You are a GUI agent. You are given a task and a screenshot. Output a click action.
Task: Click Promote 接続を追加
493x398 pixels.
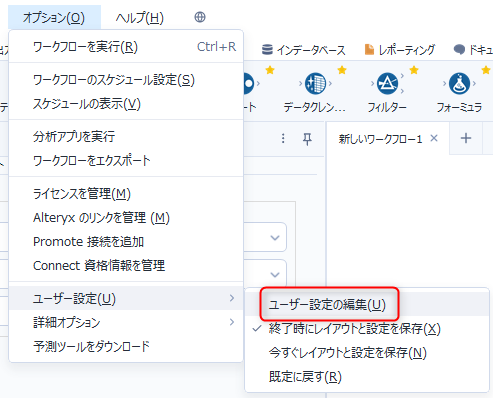[126, 242]
